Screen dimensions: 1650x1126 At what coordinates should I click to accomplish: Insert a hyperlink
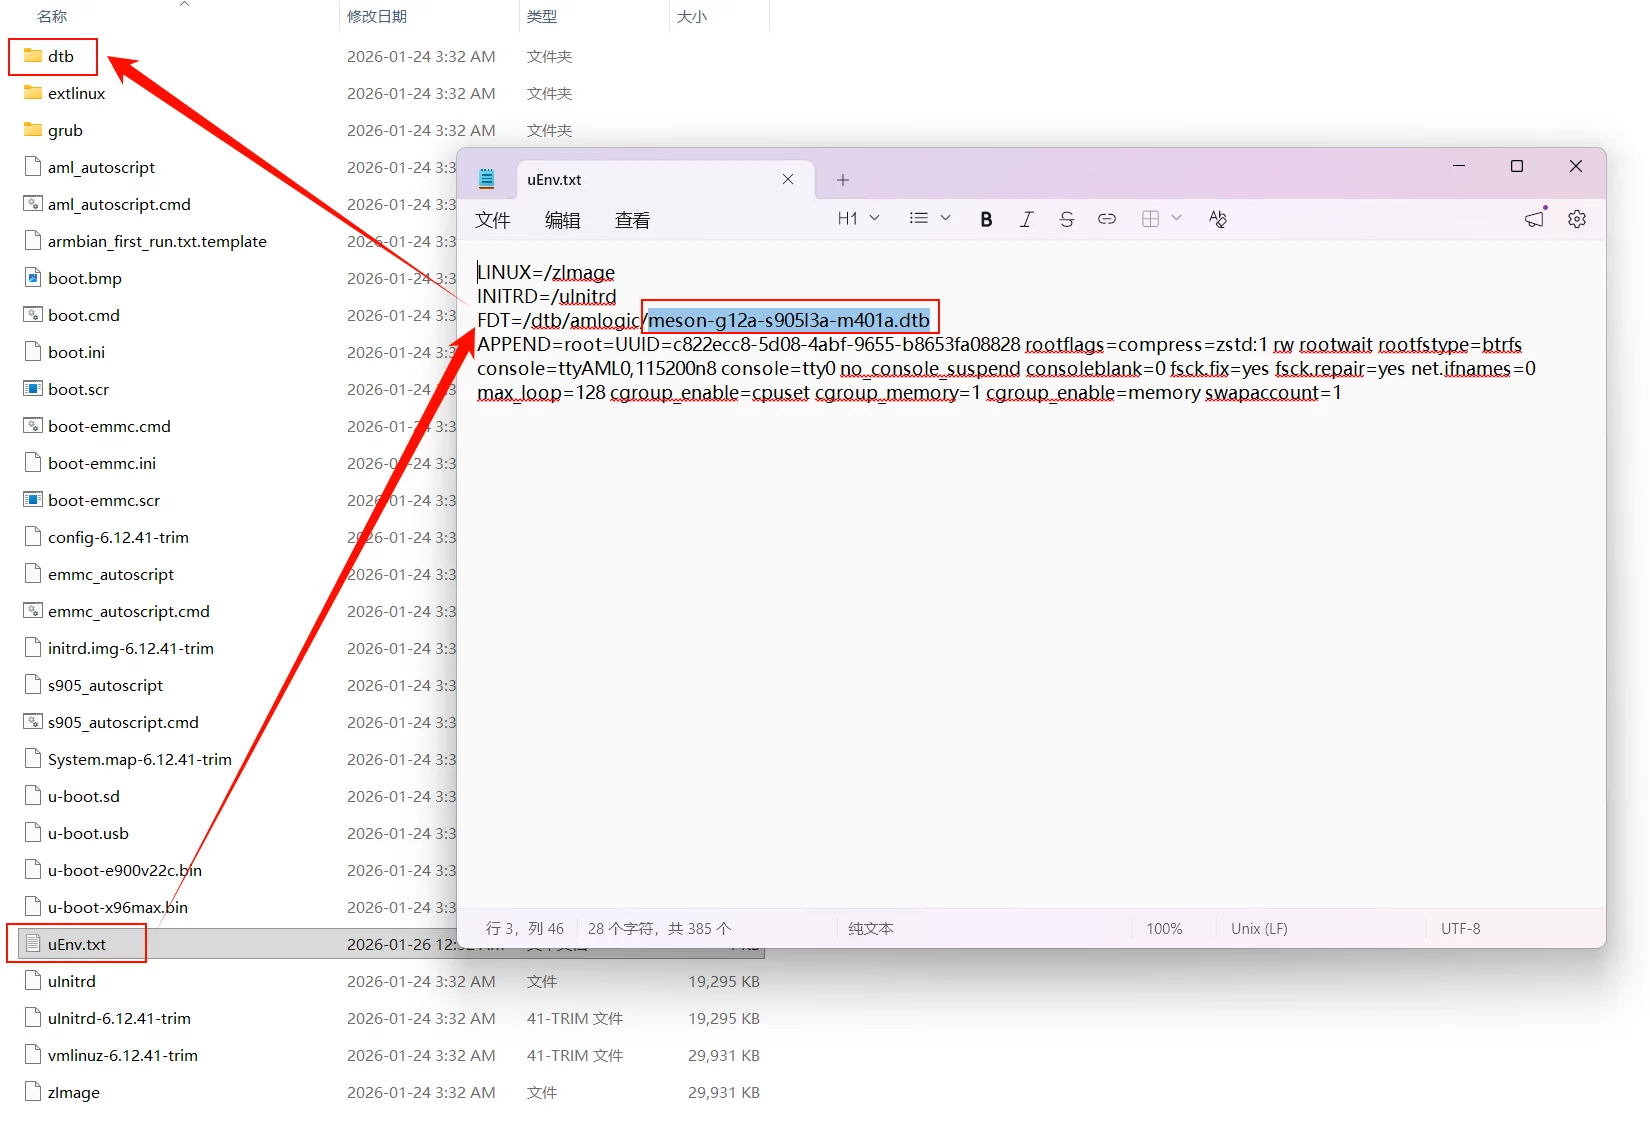[x=1106, y=219]
